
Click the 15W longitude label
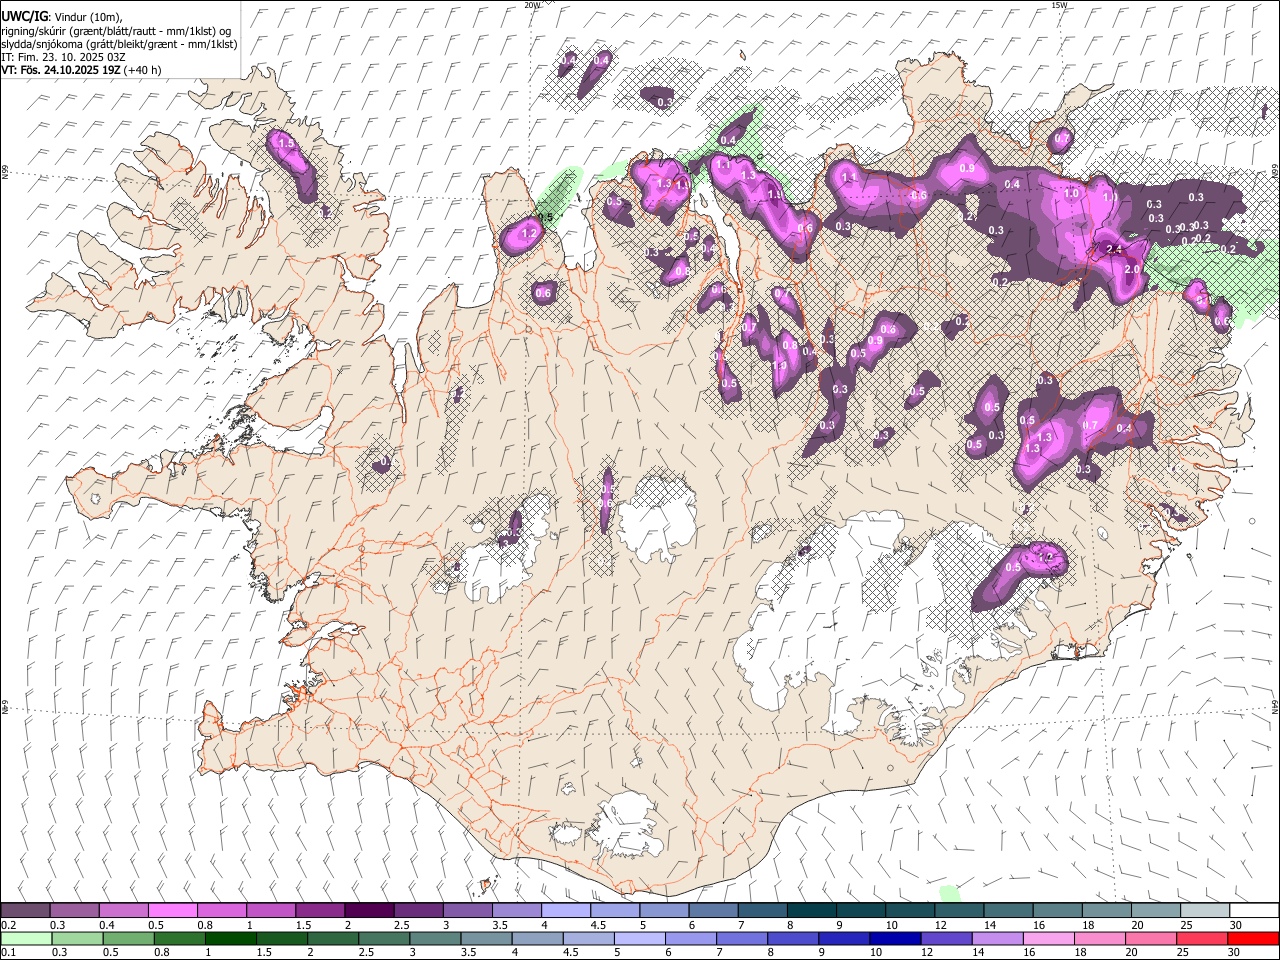click(x=1059, y=5)
